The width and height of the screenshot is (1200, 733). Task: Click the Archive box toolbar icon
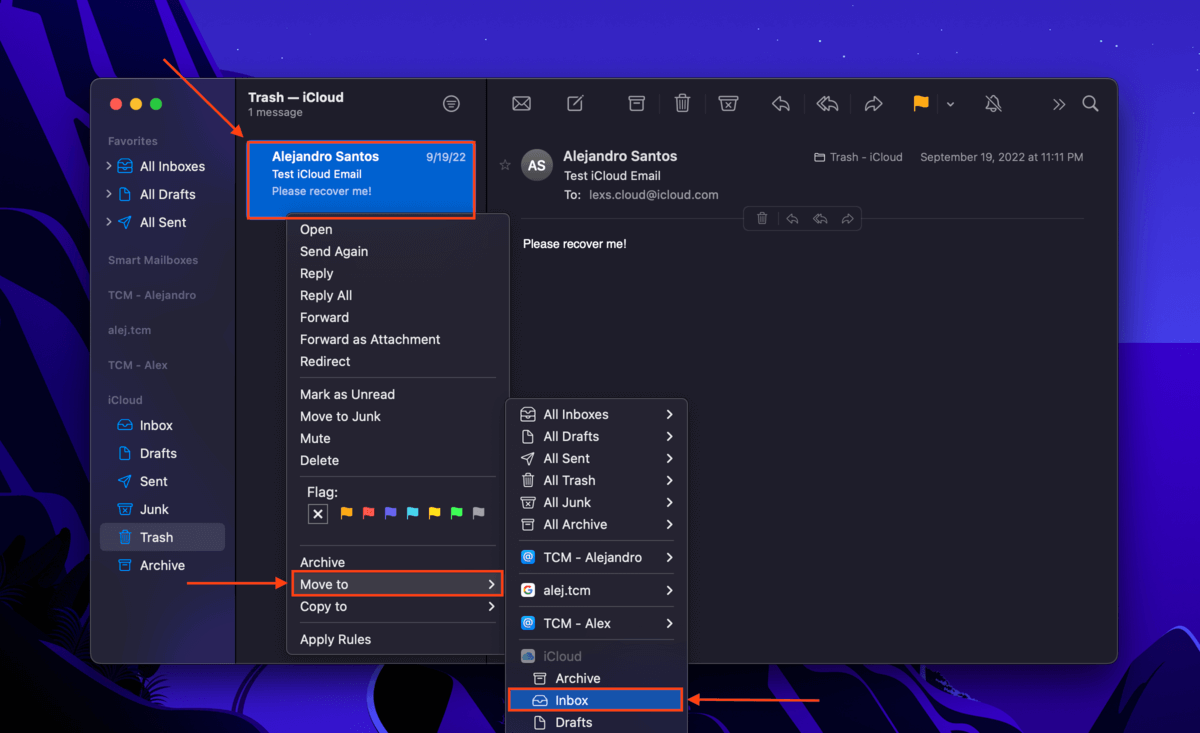tap(636, 103)
